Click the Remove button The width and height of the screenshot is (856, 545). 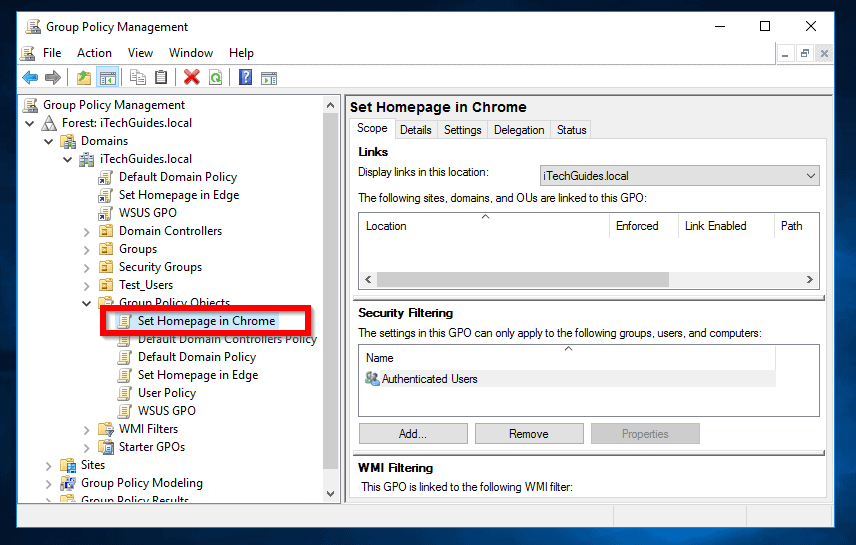528,434
